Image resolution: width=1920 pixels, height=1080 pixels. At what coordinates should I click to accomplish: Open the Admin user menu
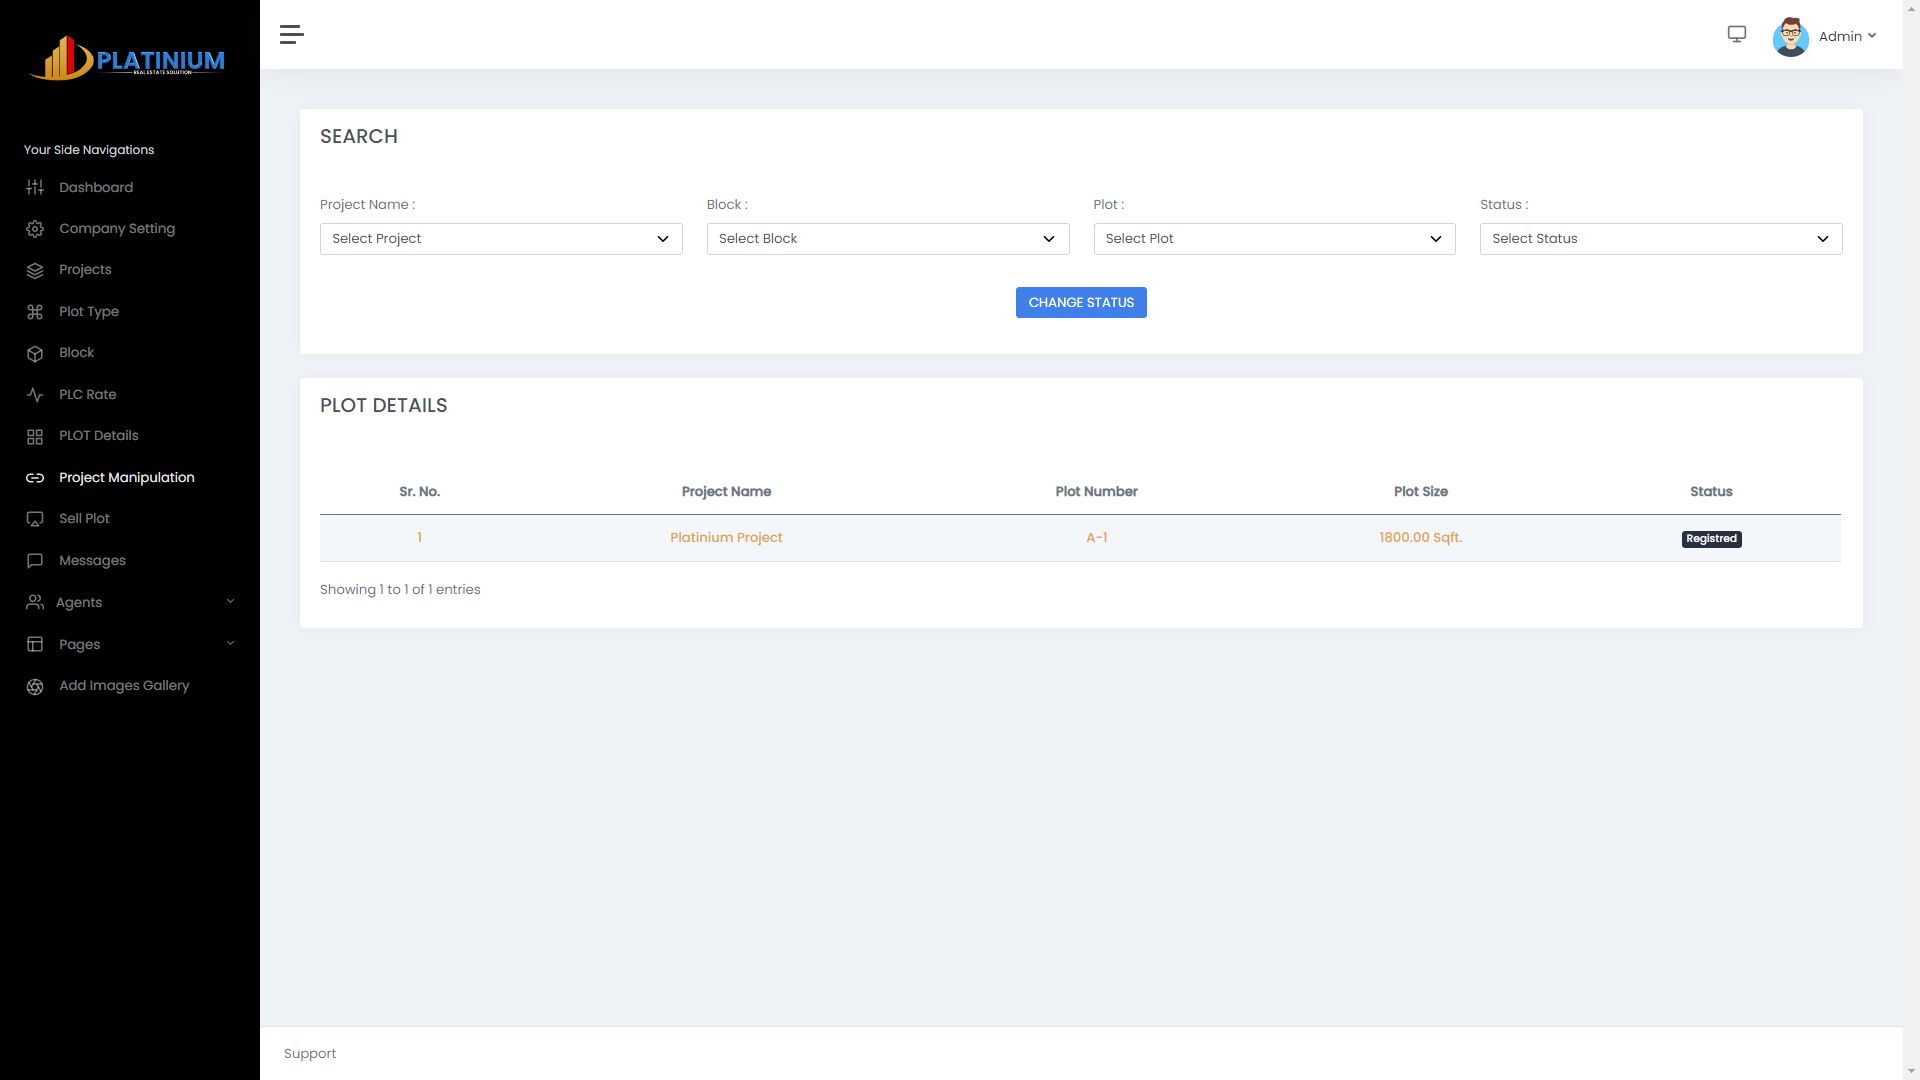pos(1846,37)
